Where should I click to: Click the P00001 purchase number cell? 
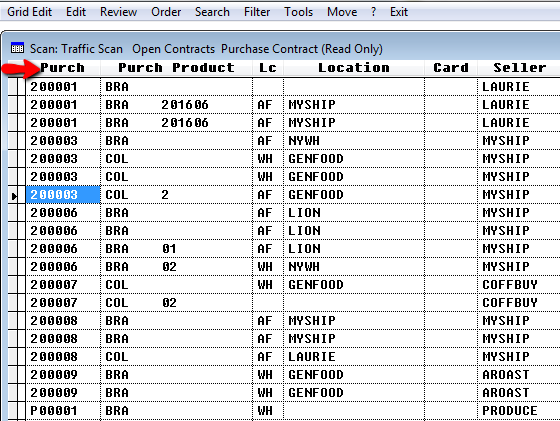(63, 411)
